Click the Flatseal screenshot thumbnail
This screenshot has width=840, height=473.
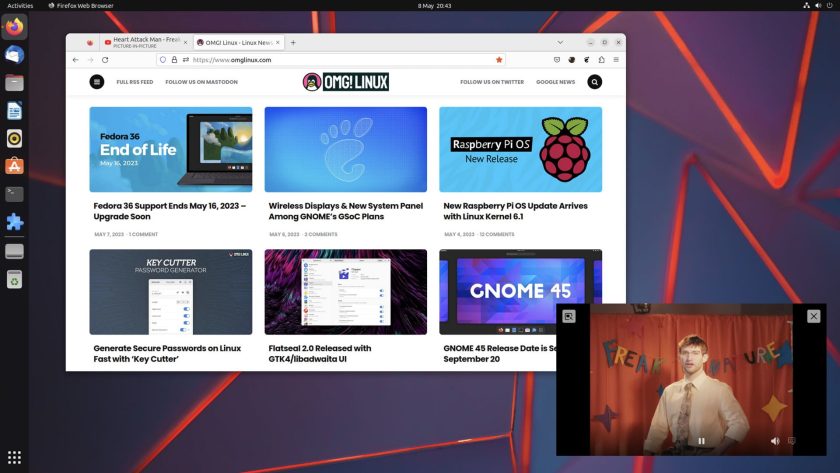tap(346, 292)
